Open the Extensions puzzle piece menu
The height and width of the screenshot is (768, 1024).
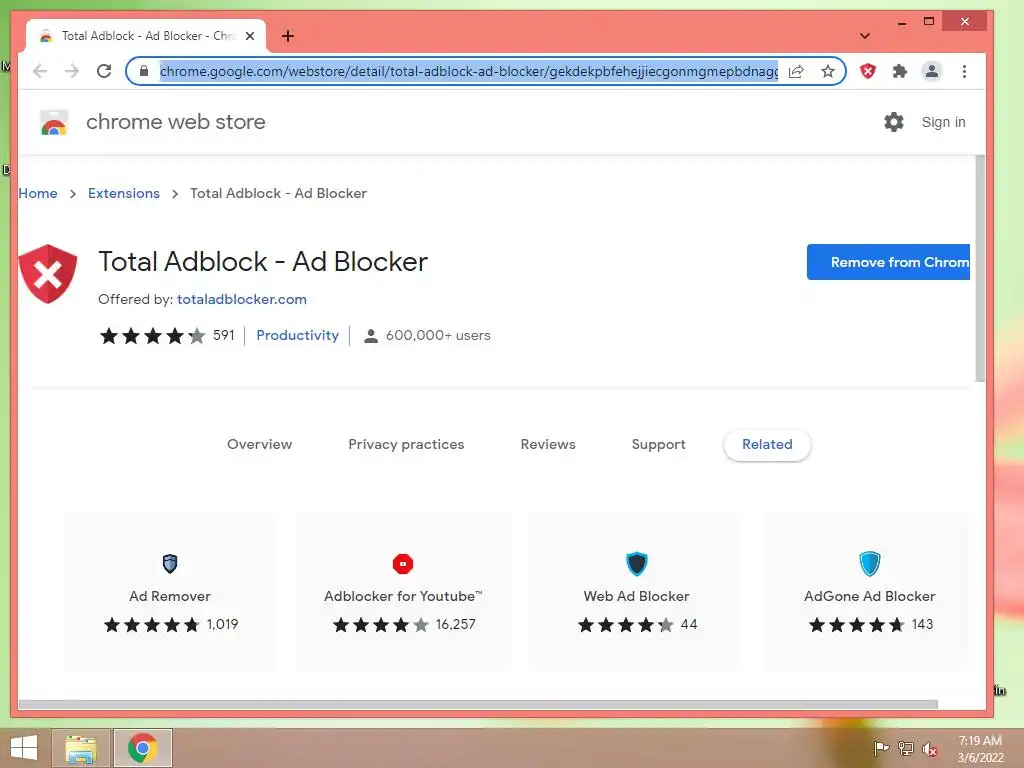click(x=900, y=71)
